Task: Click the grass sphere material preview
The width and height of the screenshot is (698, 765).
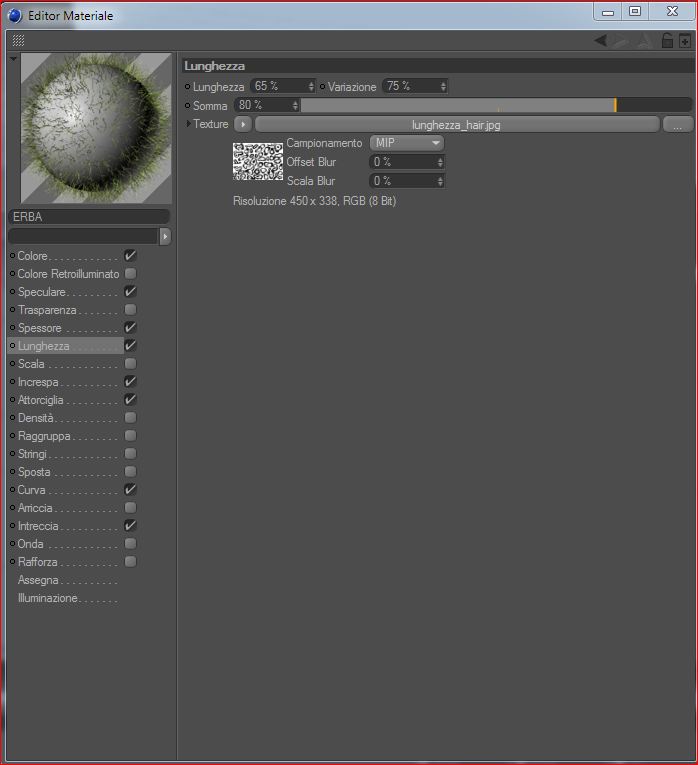Action: pyautogui.click(x=96, y=128)
